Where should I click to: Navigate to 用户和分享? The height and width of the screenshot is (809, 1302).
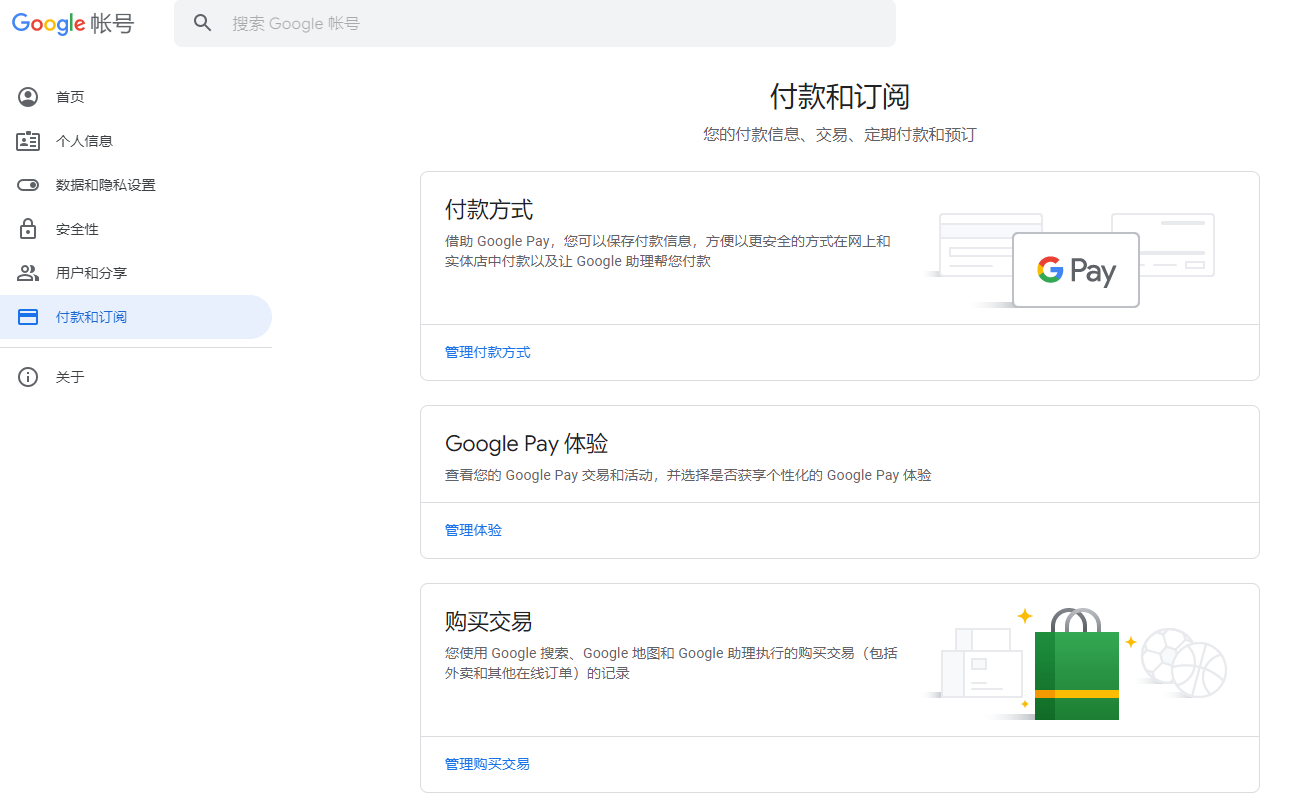(x=136, y=273)
